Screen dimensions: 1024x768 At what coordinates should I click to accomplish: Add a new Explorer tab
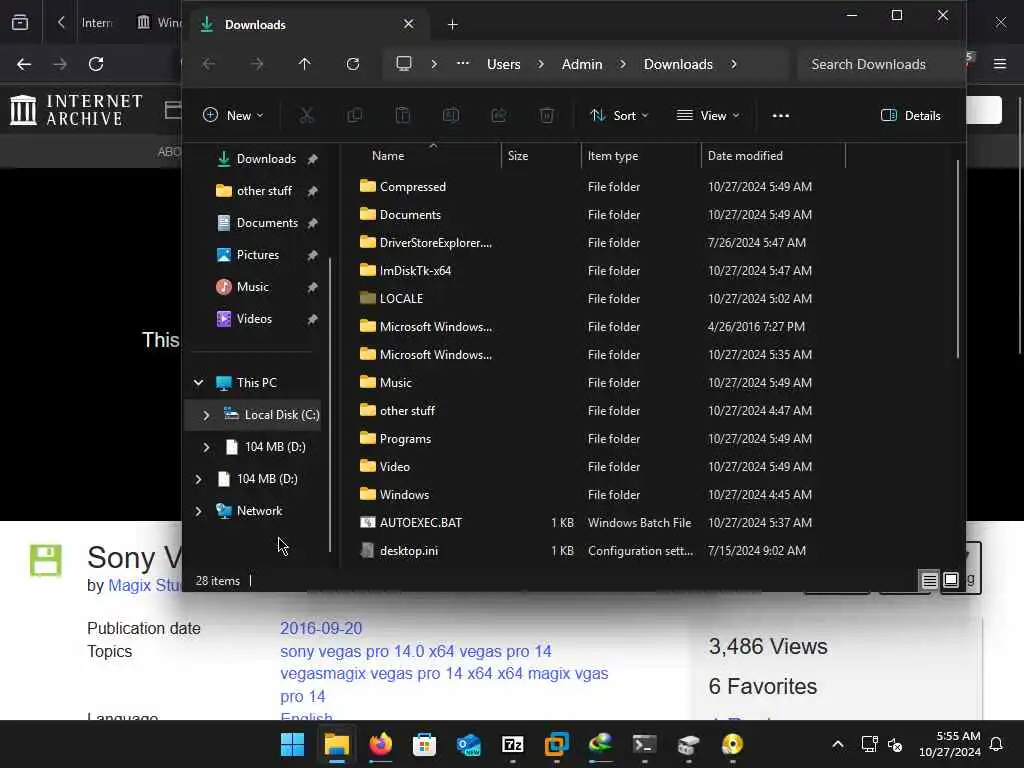452,25
